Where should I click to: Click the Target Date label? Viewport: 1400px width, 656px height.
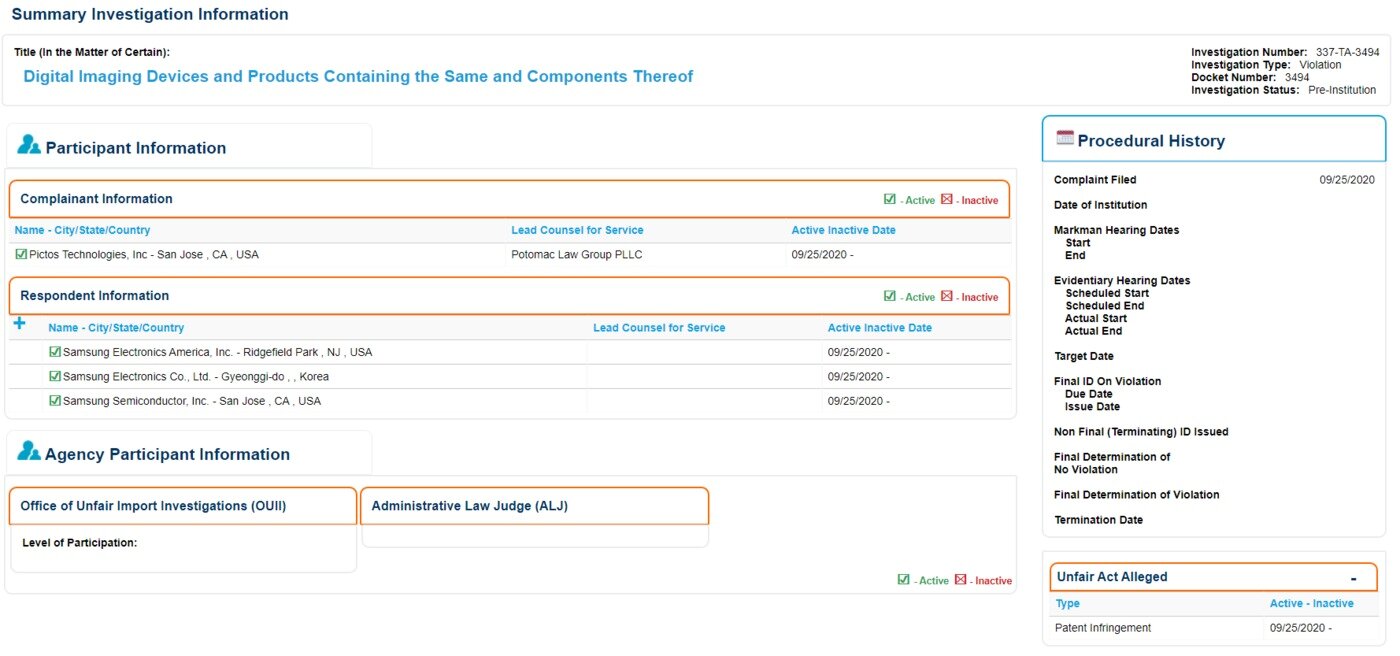tap(1084, 356)
